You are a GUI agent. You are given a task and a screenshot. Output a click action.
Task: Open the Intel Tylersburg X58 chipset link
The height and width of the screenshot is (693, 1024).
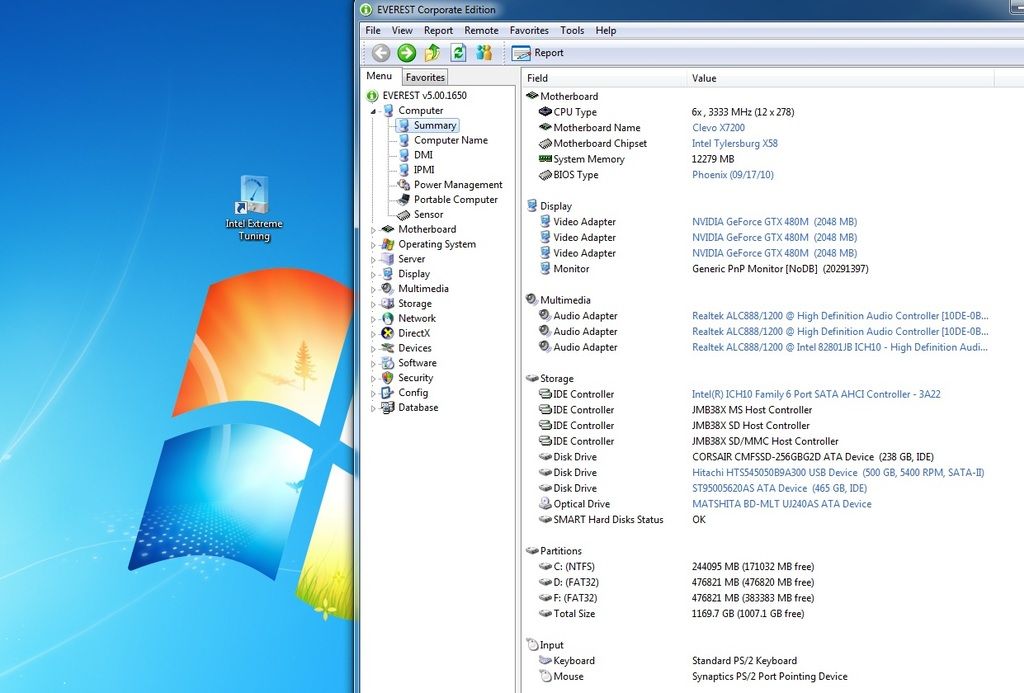[x=735, y=143]
